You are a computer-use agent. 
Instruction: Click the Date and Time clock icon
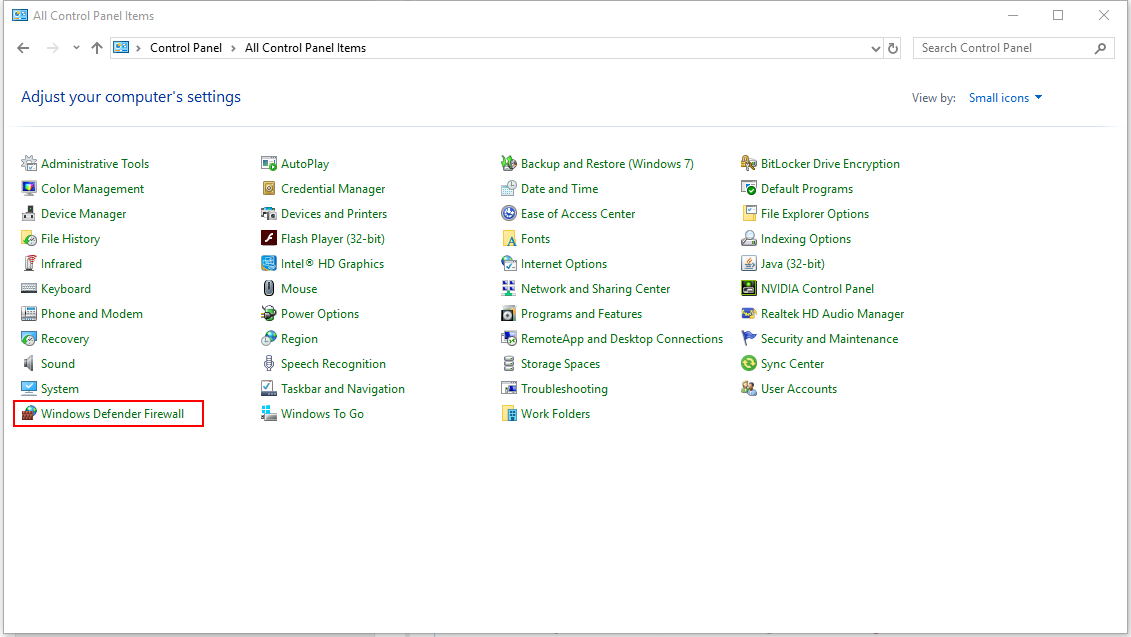(x=509, y=189)
